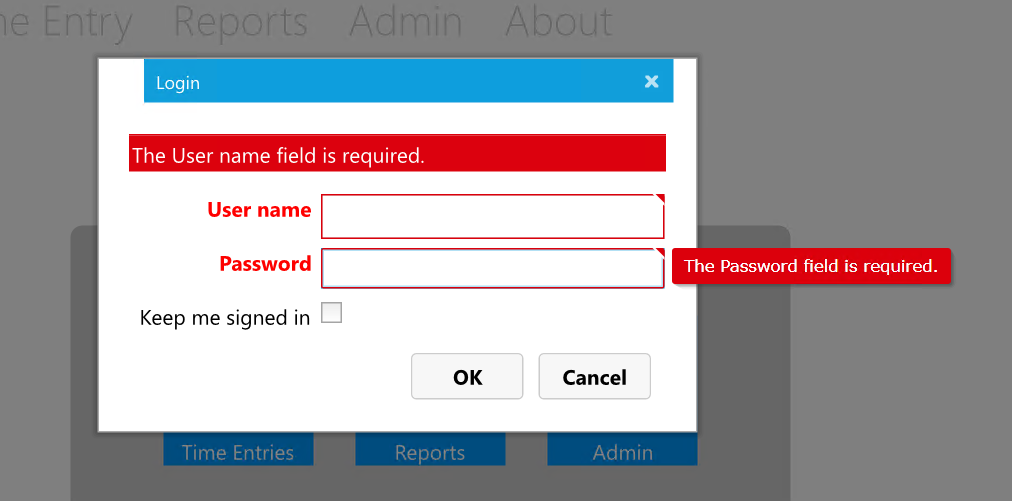Click the Reports tile button behind the dialog
This screenshot has height=501, width=1012.
pyautogui.click(x=430, y=450)
